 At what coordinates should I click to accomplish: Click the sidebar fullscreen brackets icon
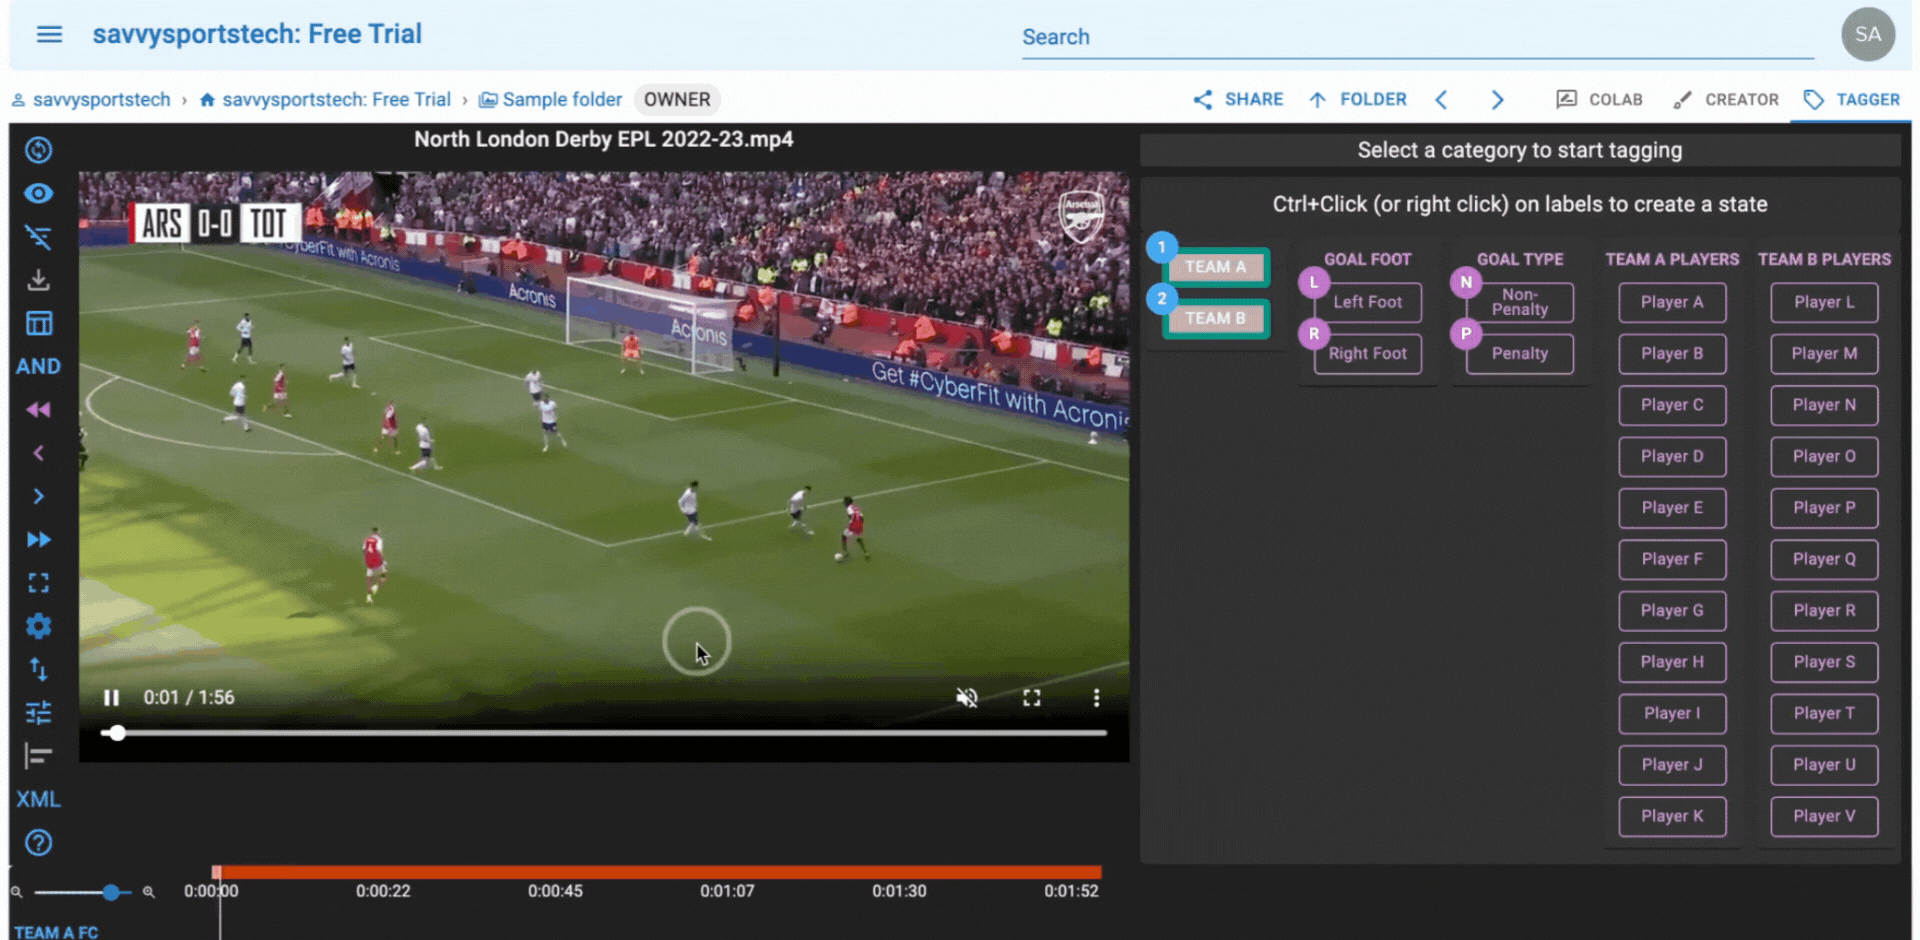click(x=38, y=583)
